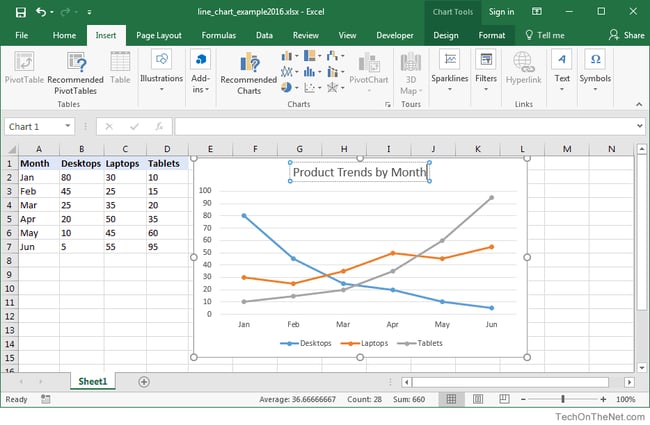Switch to the Formulas ribbon tab
650x425 pixels.
click(218, 34)
